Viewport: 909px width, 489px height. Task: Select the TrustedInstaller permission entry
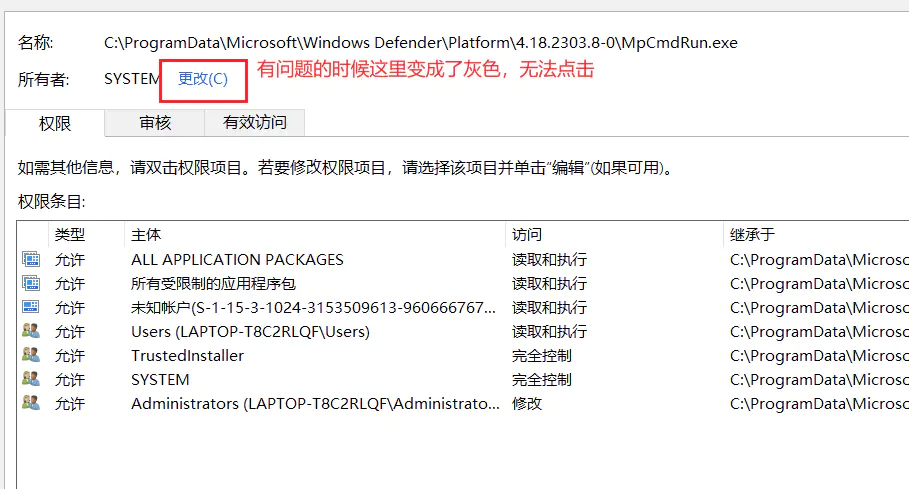[x=463, y=355]
